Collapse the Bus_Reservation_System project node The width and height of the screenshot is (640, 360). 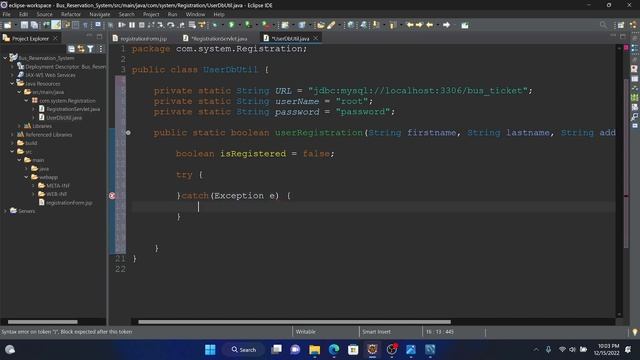5,58
